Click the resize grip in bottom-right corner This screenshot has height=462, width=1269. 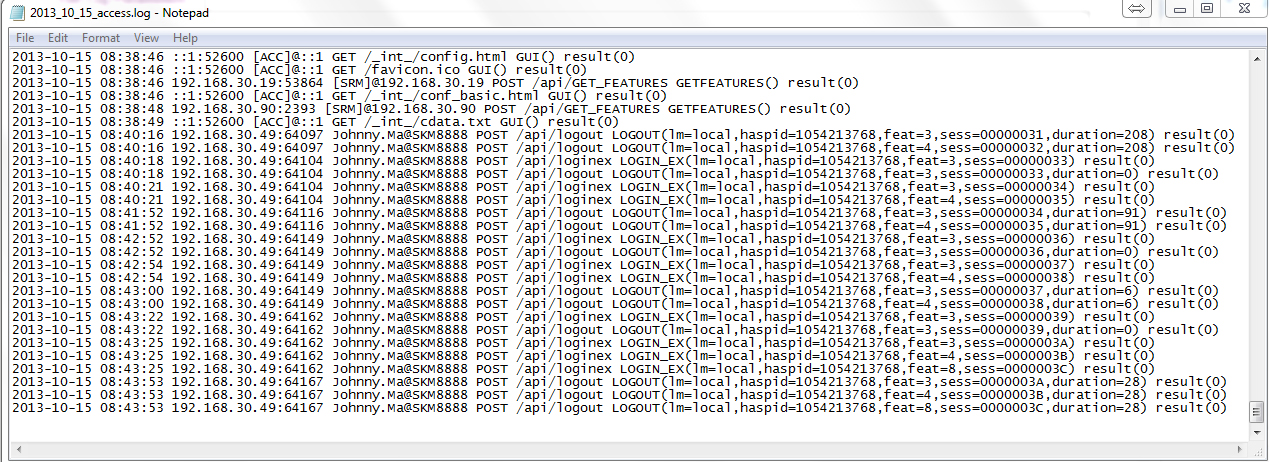click(x=1258, y=451)
